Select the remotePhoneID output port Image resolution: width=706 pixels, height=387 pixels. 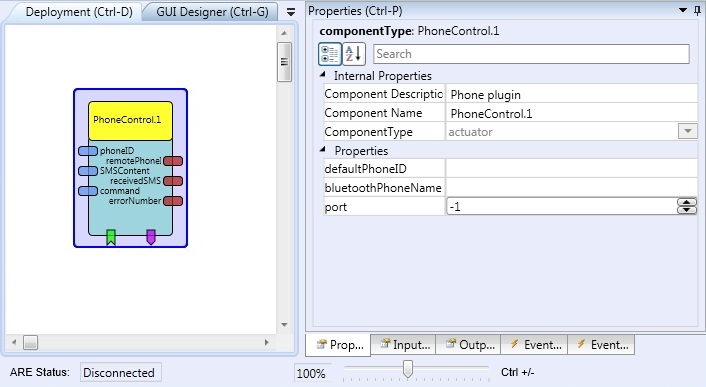pos(173,161)
